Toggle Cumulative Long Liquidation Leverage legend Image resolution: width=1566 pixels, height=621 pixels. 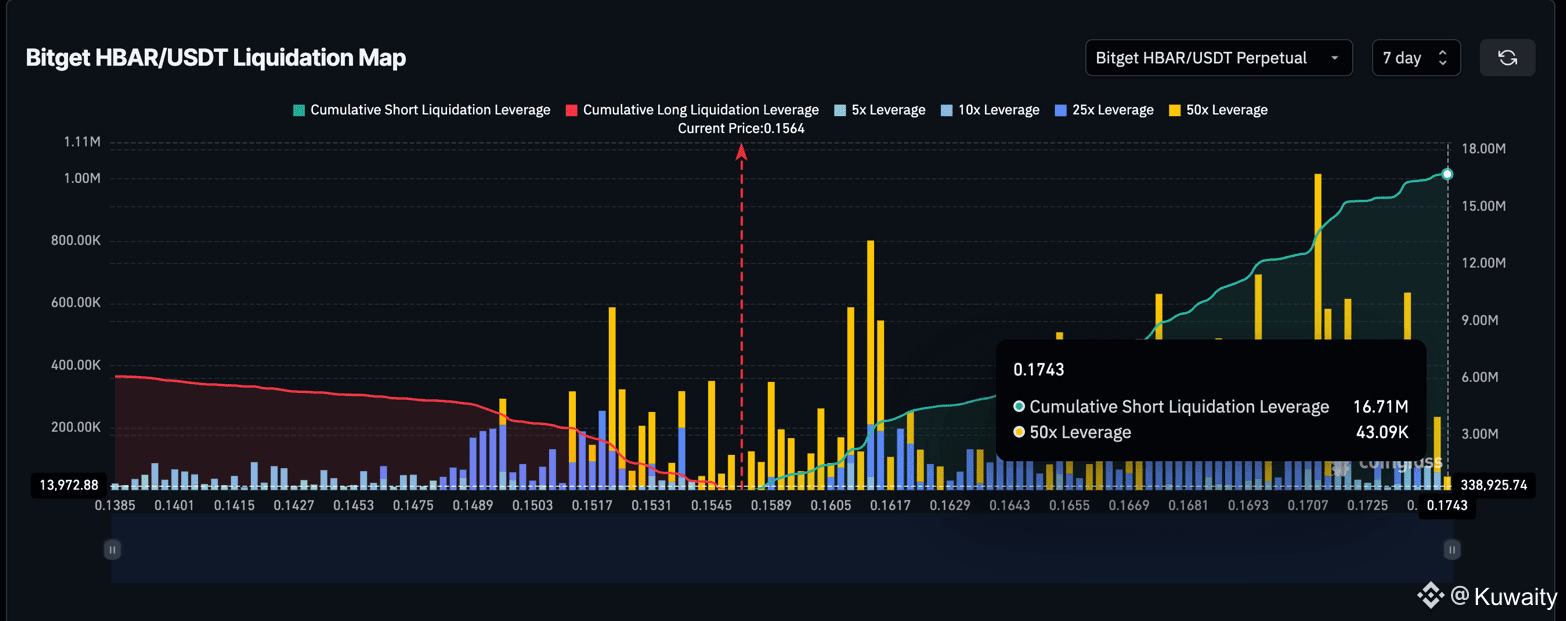pos(691,110)
